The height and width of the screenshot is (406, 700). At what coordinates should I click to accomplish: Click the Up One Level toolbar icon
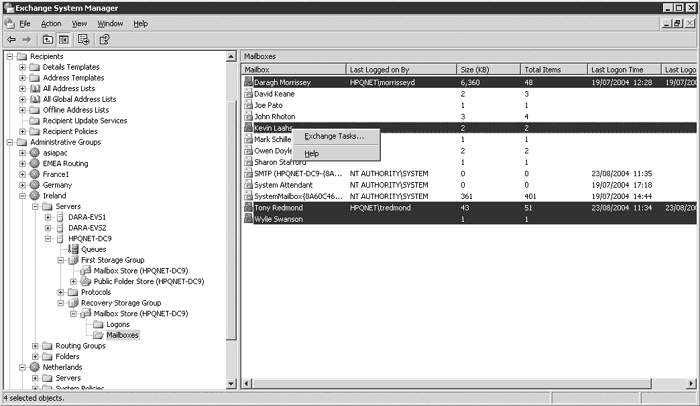pos(45,39)
